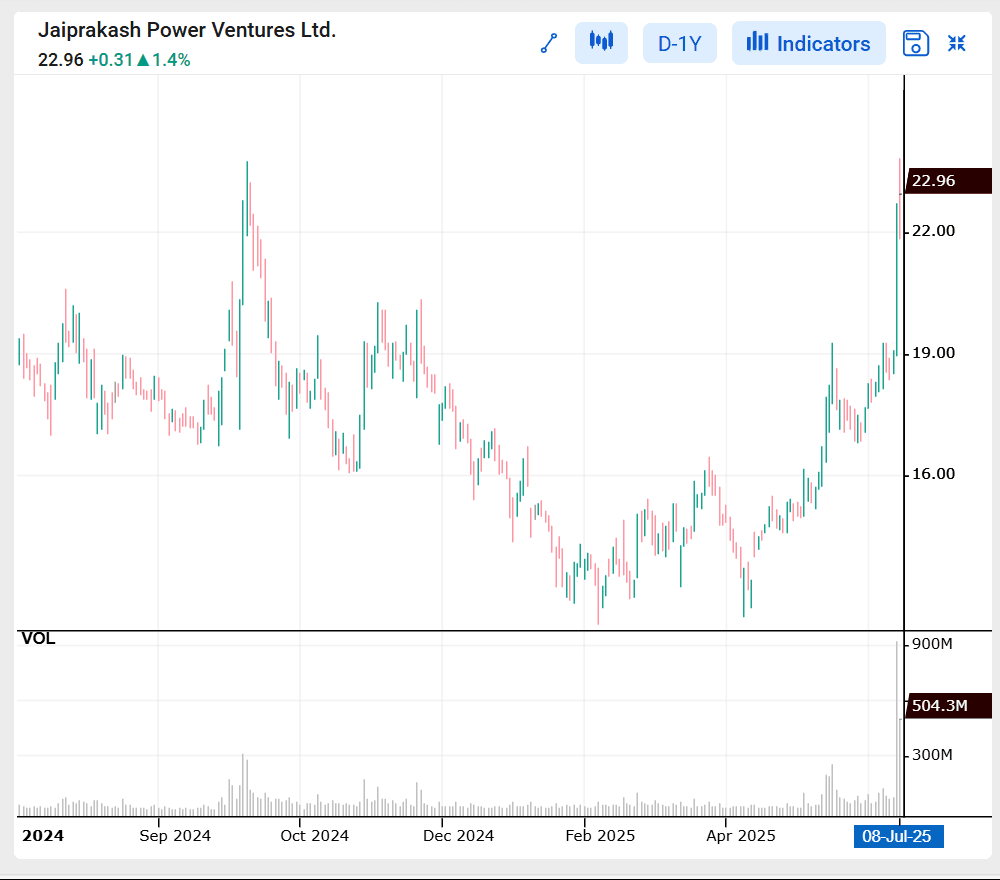Click the 900M volume axis label

[932, 644]
